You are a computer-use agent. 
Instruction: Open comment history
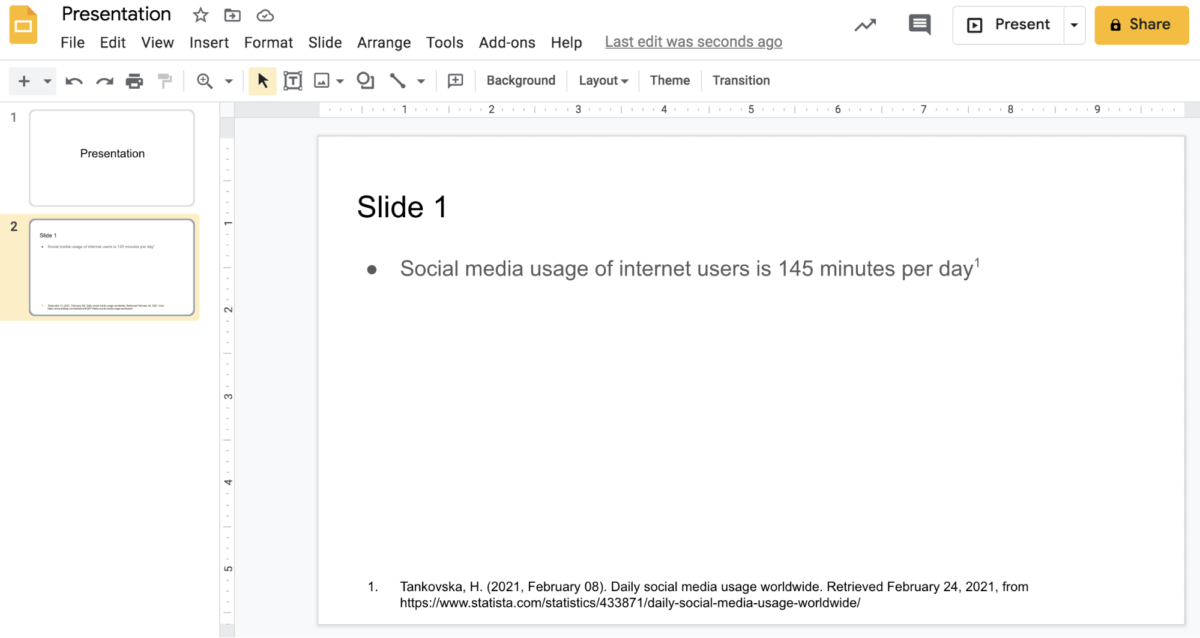(x=919, y=24)
